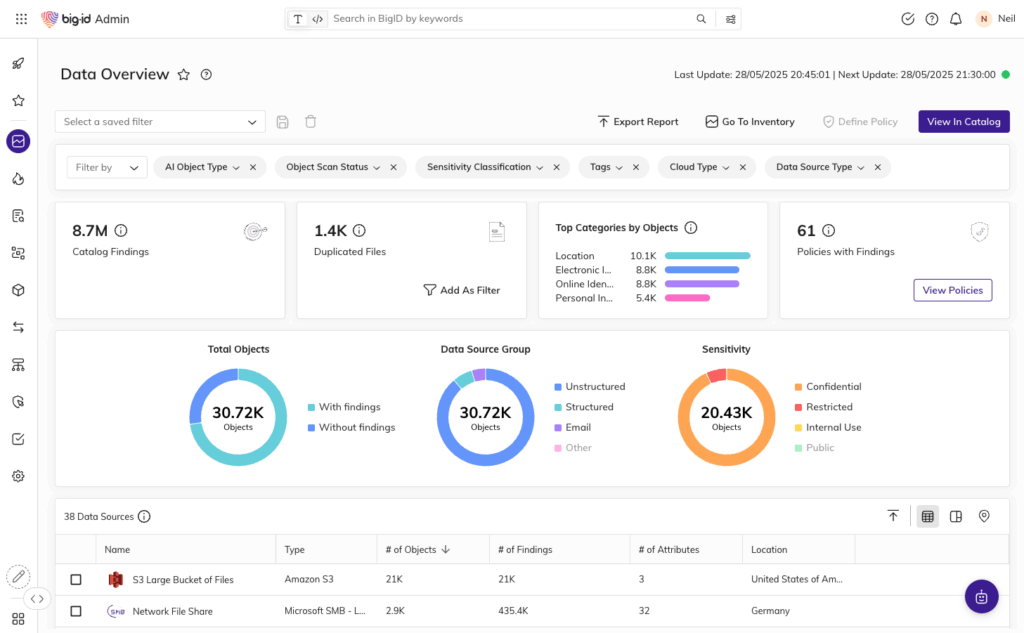The width and height of the screenshot is (1024, 633).
Task: Sort by # of Objects column header
Action: pos(411,549)
